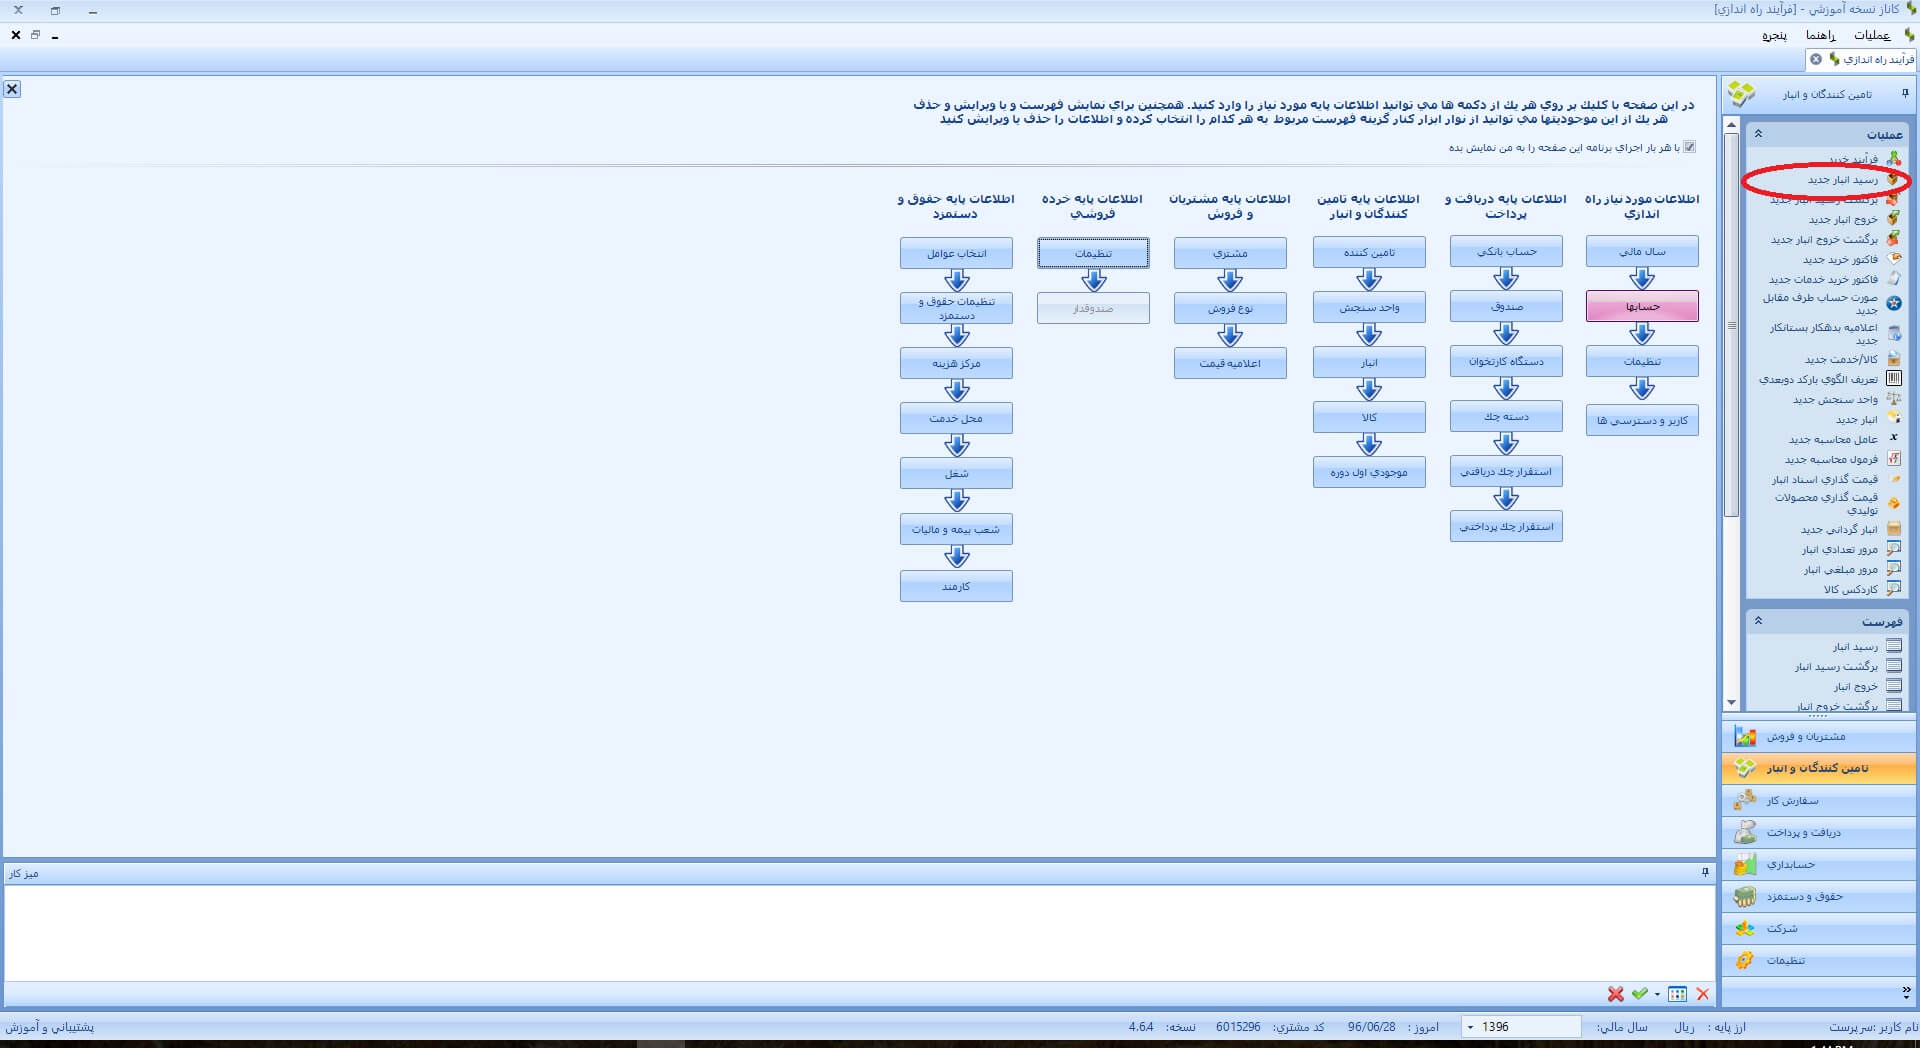Collapse the عملیات section in sidebar
1920x1048 pixels.
[x=1758, y=134]
